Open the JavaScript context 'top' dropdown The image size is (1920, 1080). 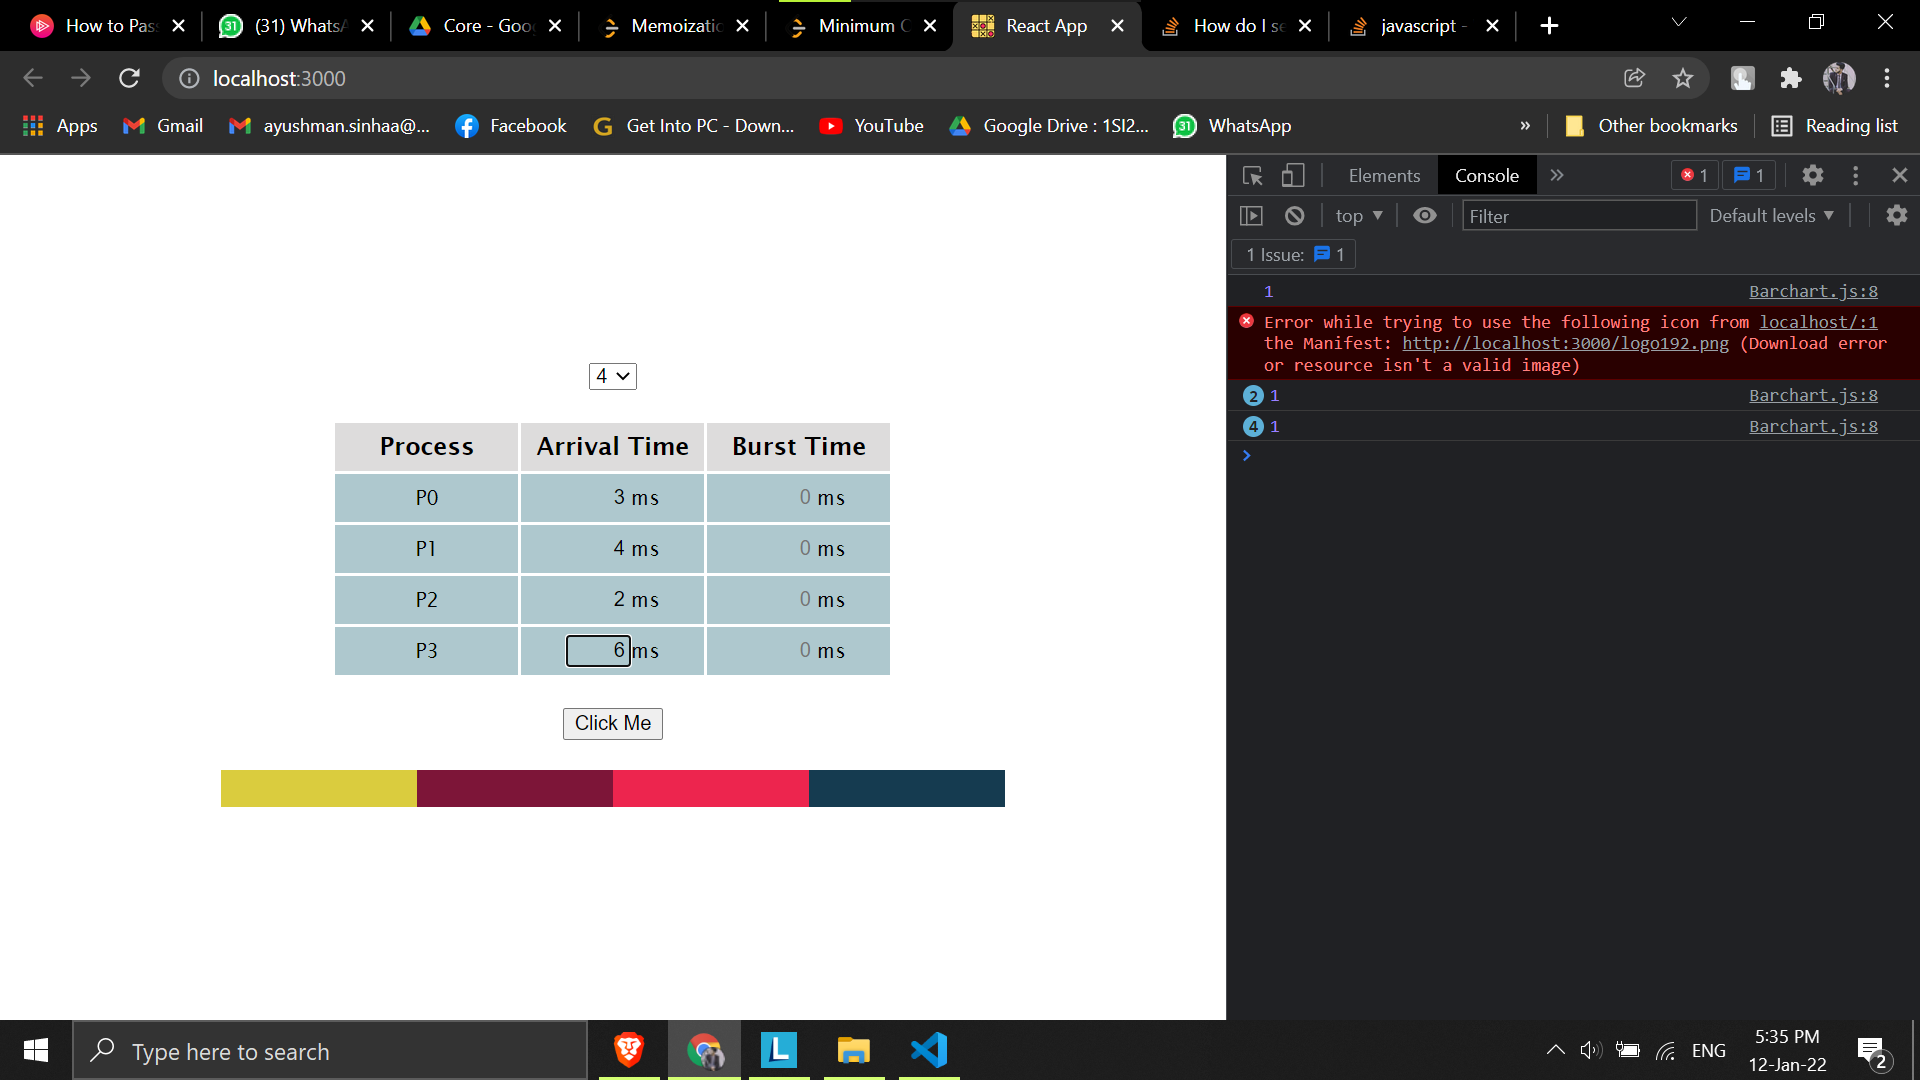[x=1359, y=216]
